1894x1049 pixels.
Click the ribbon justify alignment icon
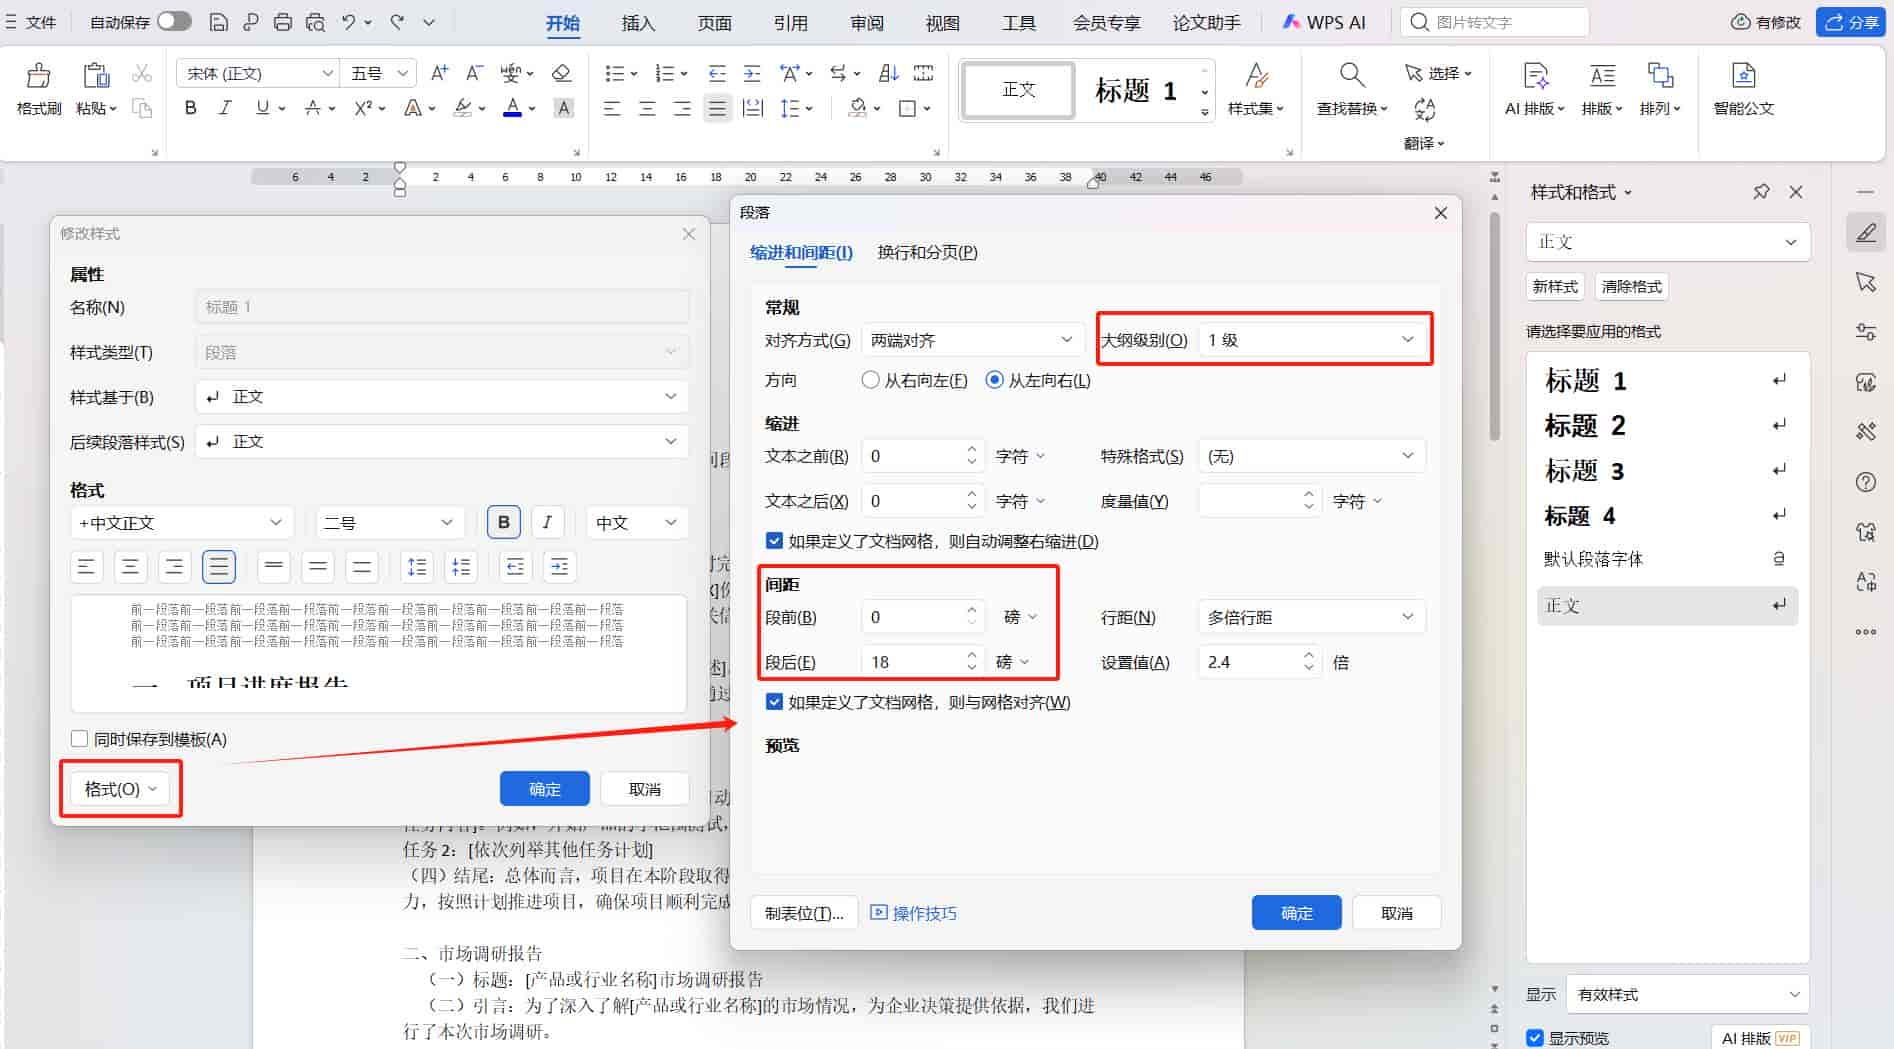tap(717, 108)
